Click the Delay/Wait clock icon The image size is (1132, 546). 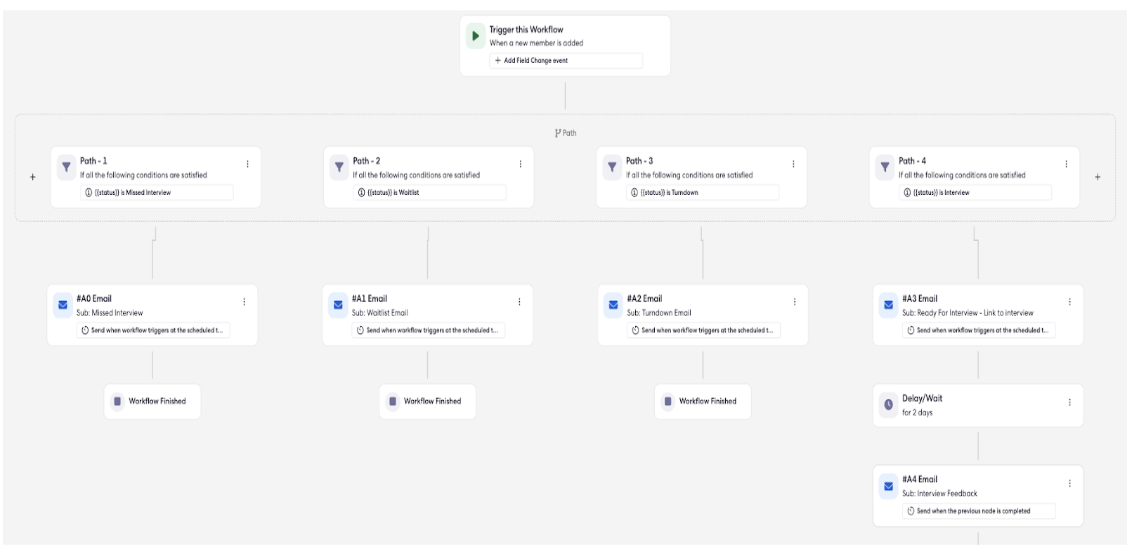click(889, 404)
